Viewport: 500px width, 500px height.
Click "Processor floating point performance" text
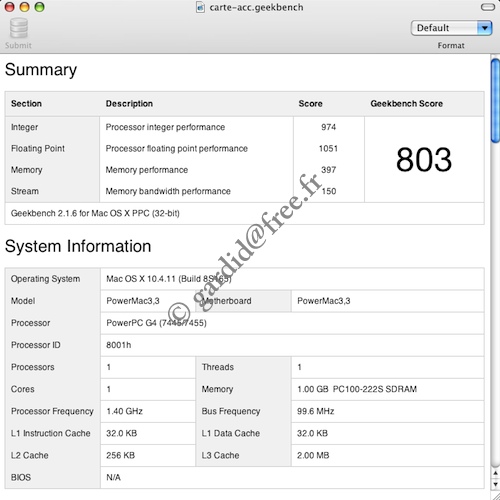[x=177, y=148]
